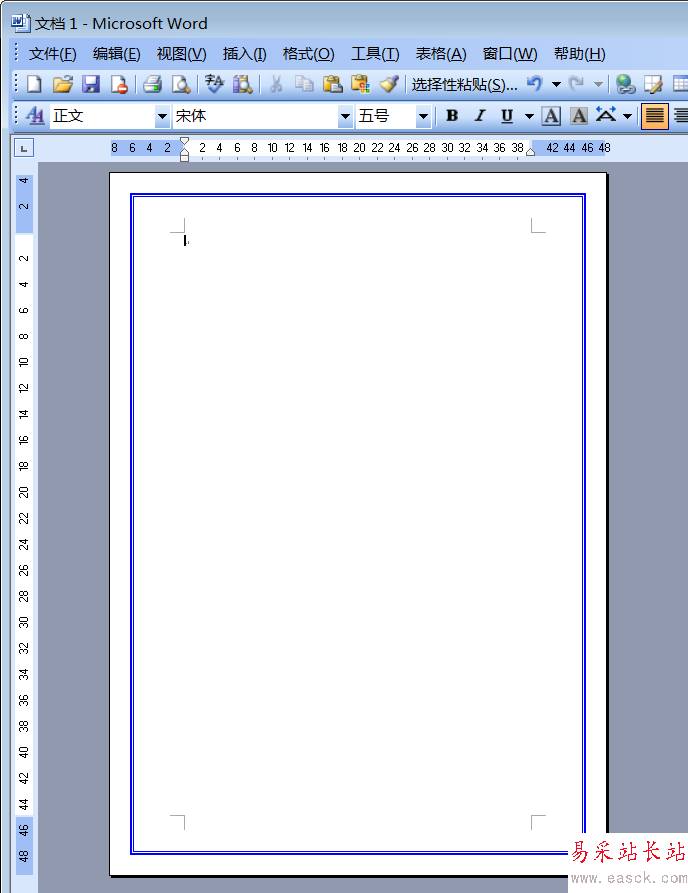Click in the document at the text cursor

[185, 241]
